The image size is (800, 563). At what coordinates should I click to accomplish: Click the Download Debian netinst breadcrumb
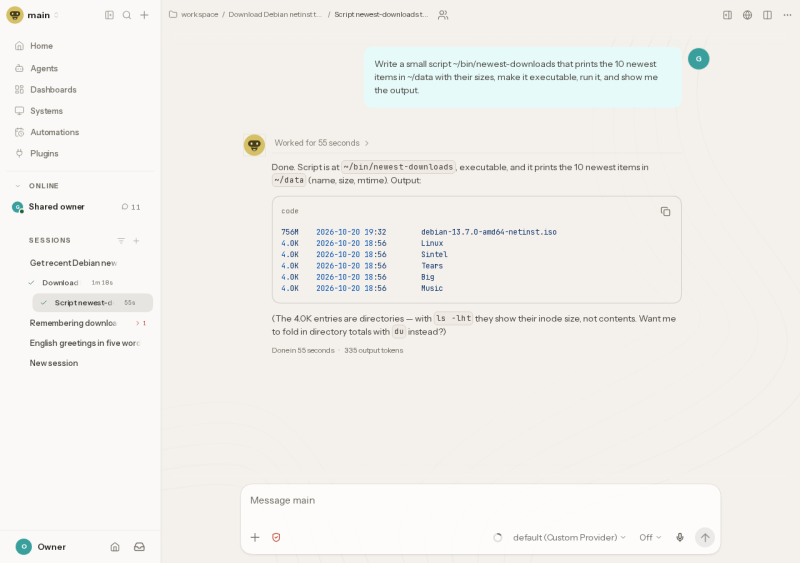point(275,15)
